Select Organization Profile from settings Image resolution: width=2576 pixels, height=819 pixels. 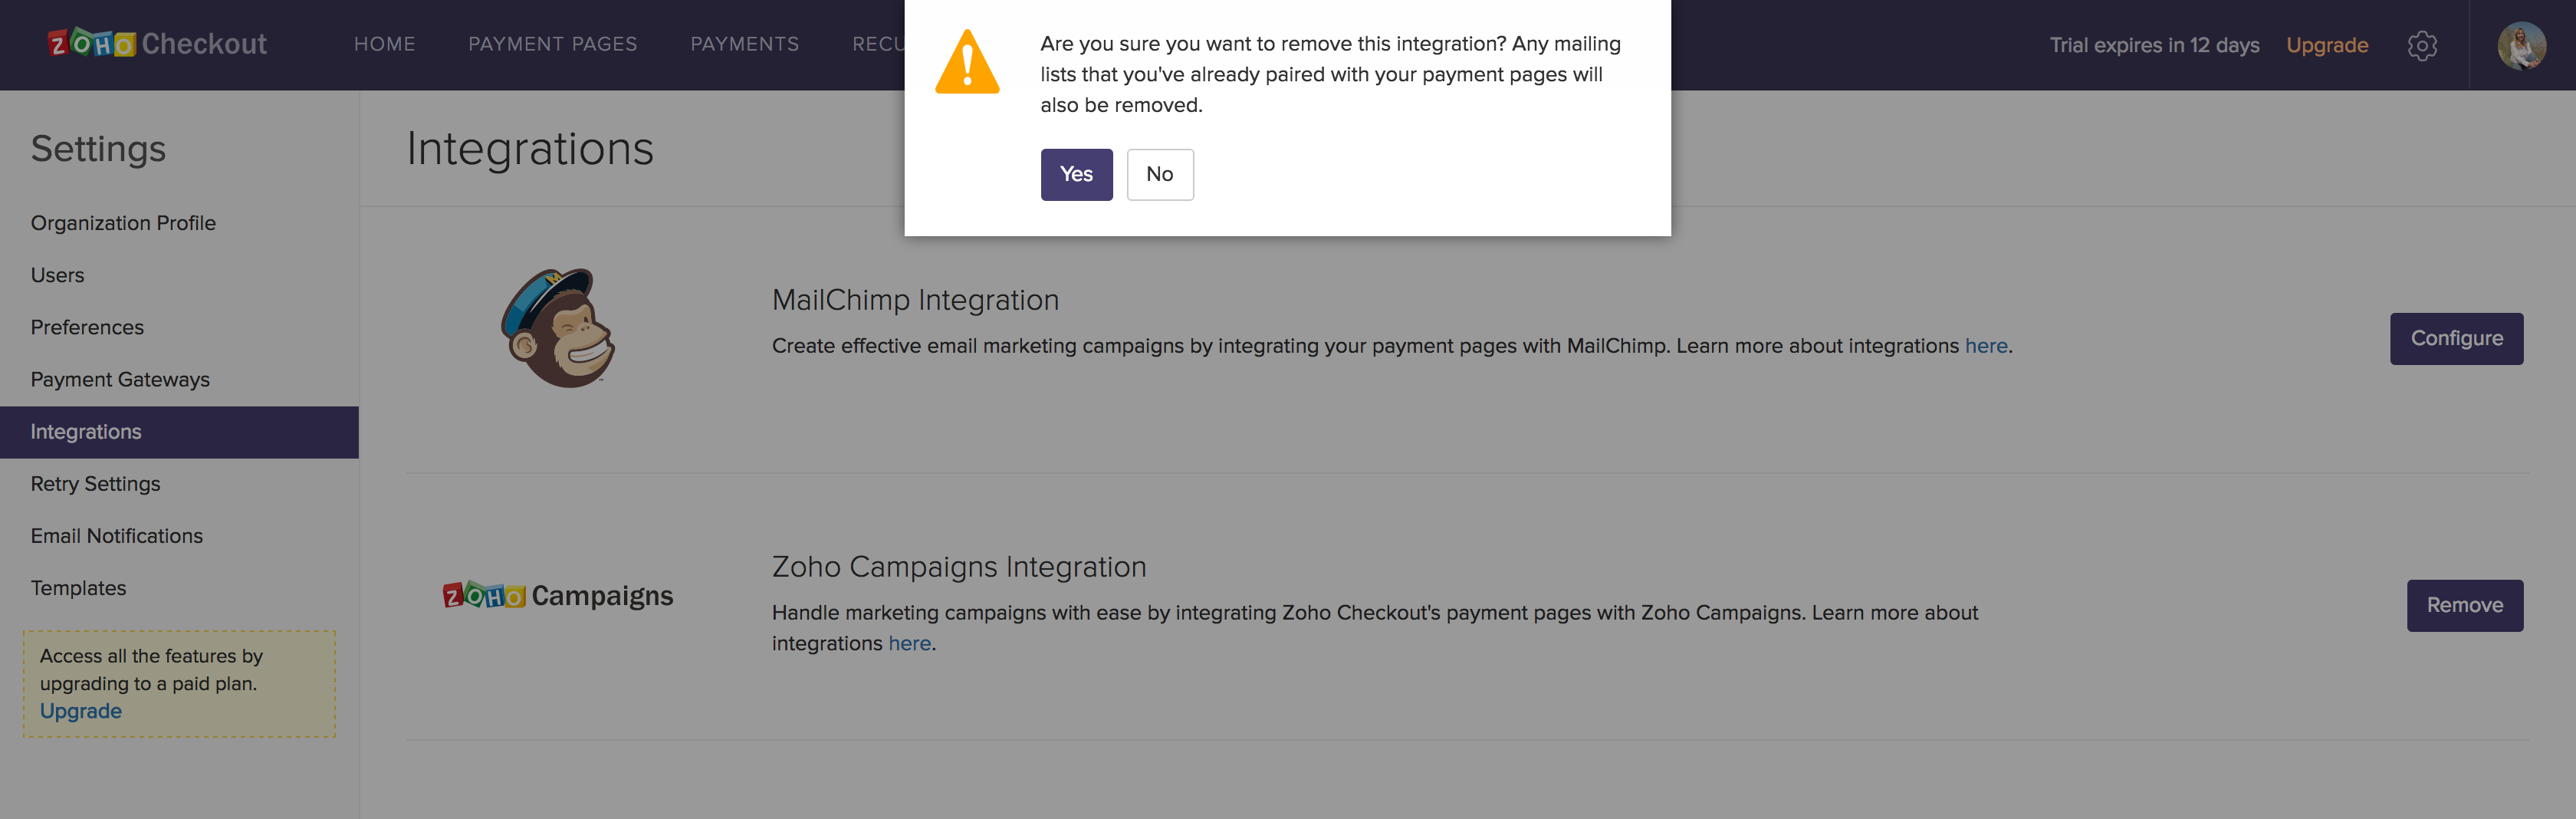(x=123, y=222)
